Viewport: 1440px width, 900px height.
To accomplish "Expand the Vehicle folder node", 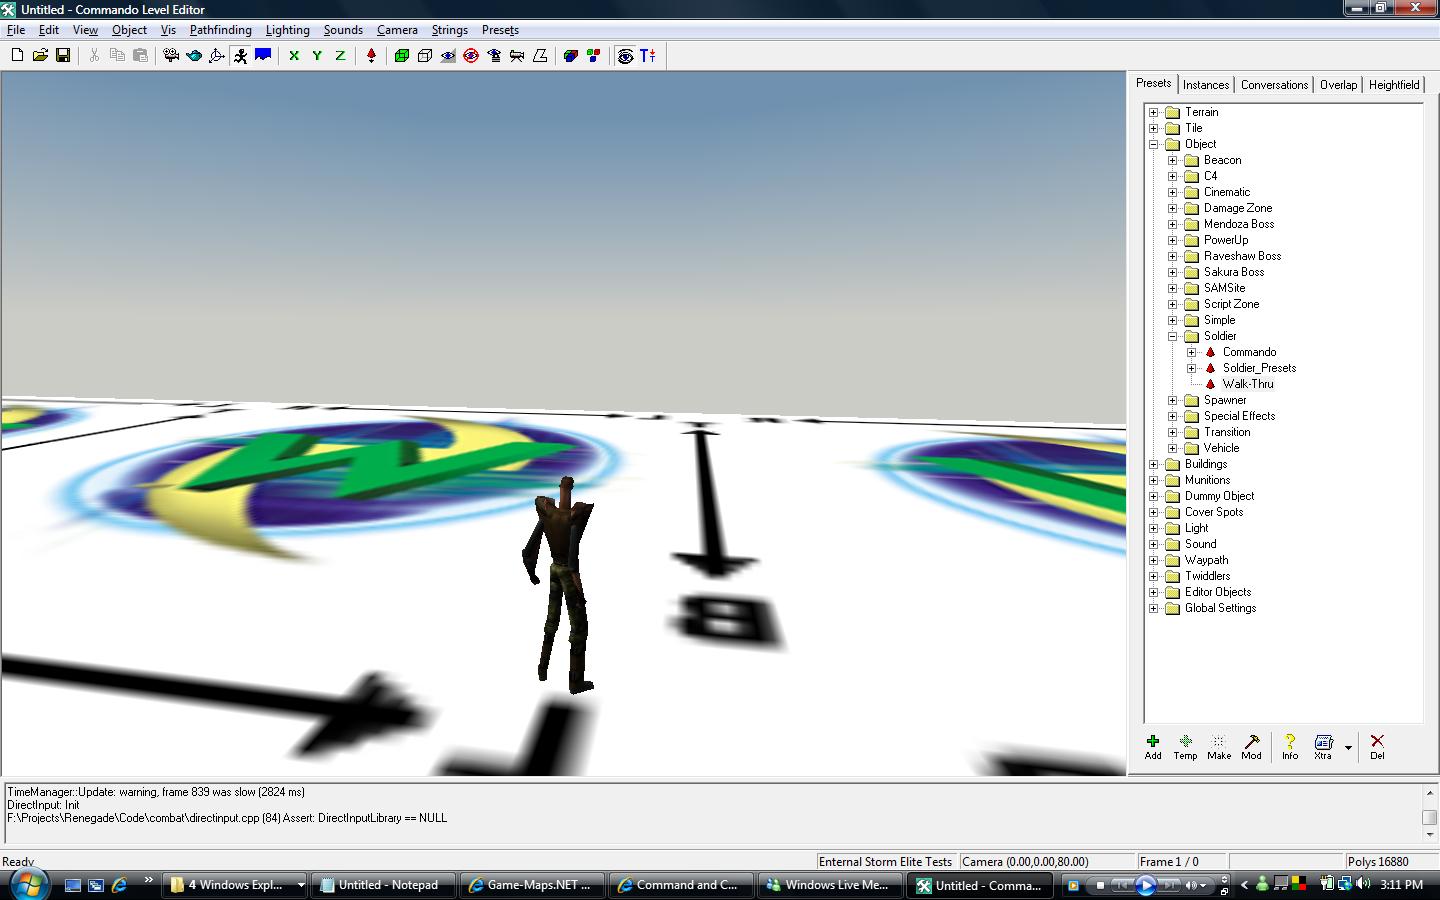I will (1172, 448).
